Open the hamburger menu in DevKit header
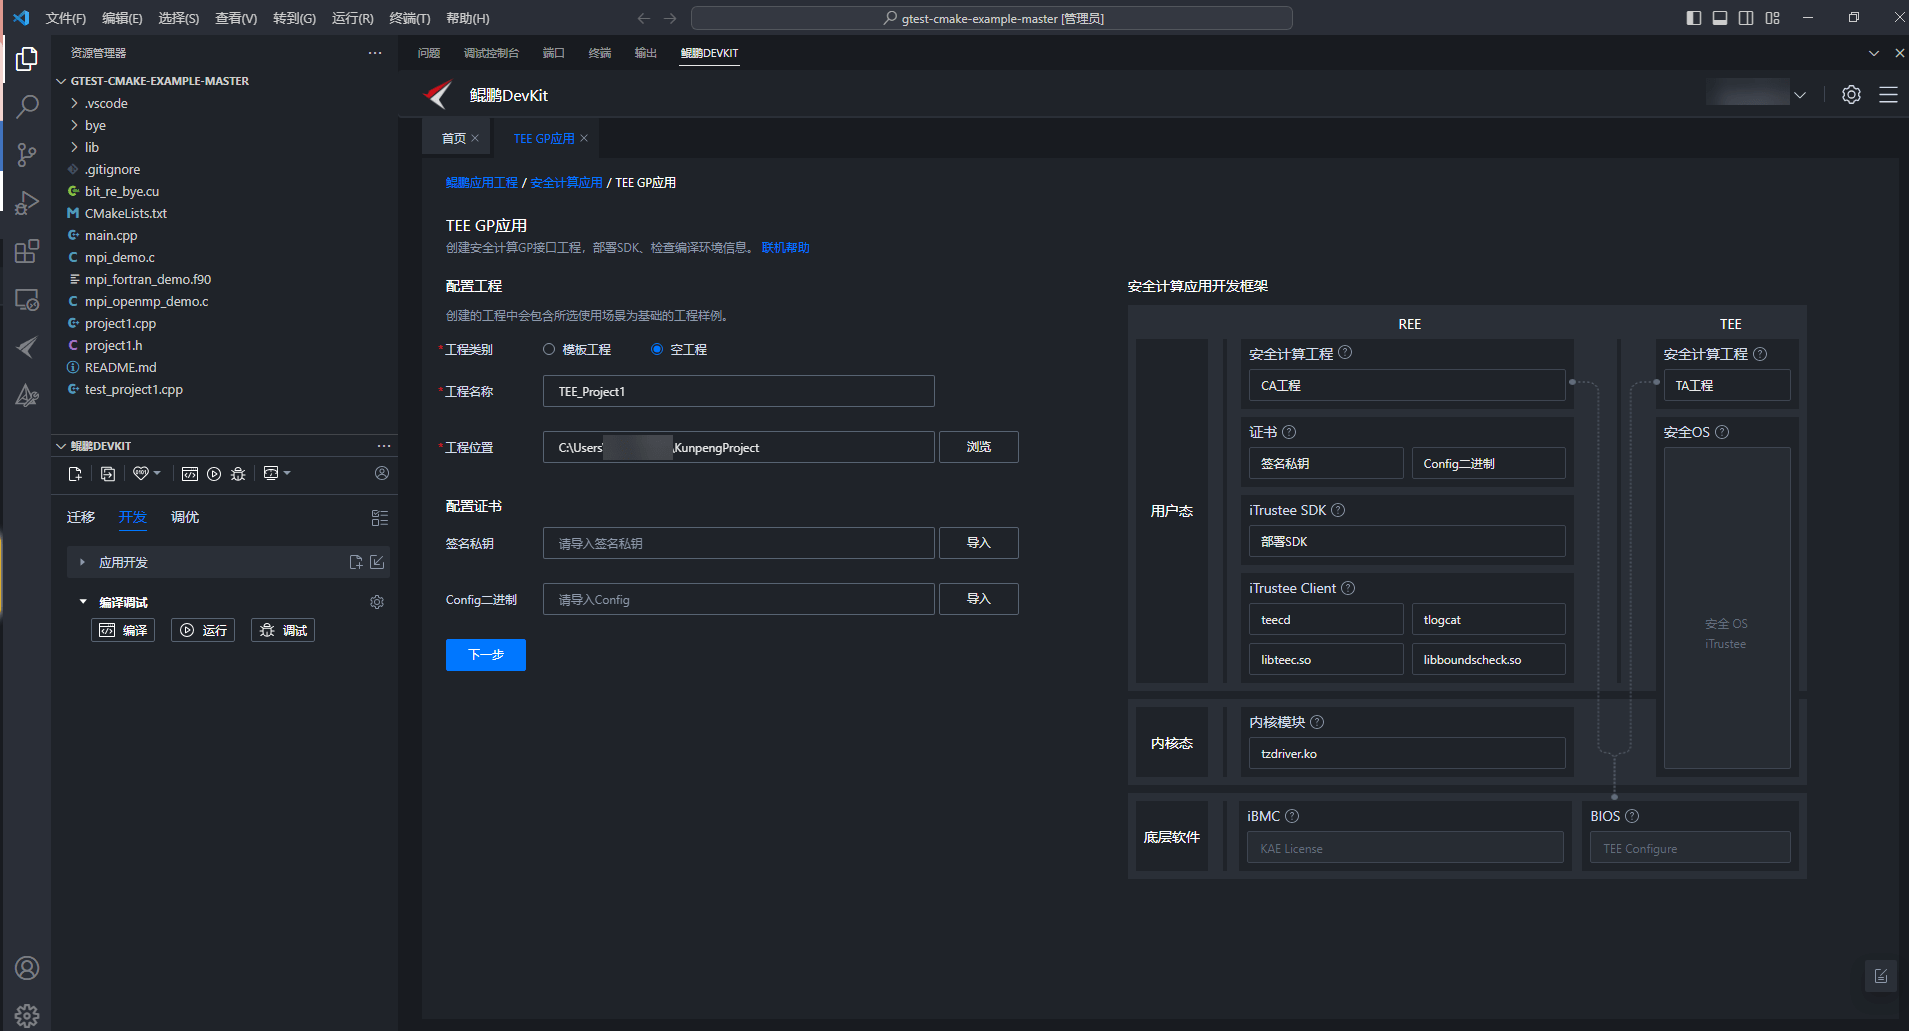Screen dimensions: 1909x1031 pyautogui.click(x=1888, y=95)
